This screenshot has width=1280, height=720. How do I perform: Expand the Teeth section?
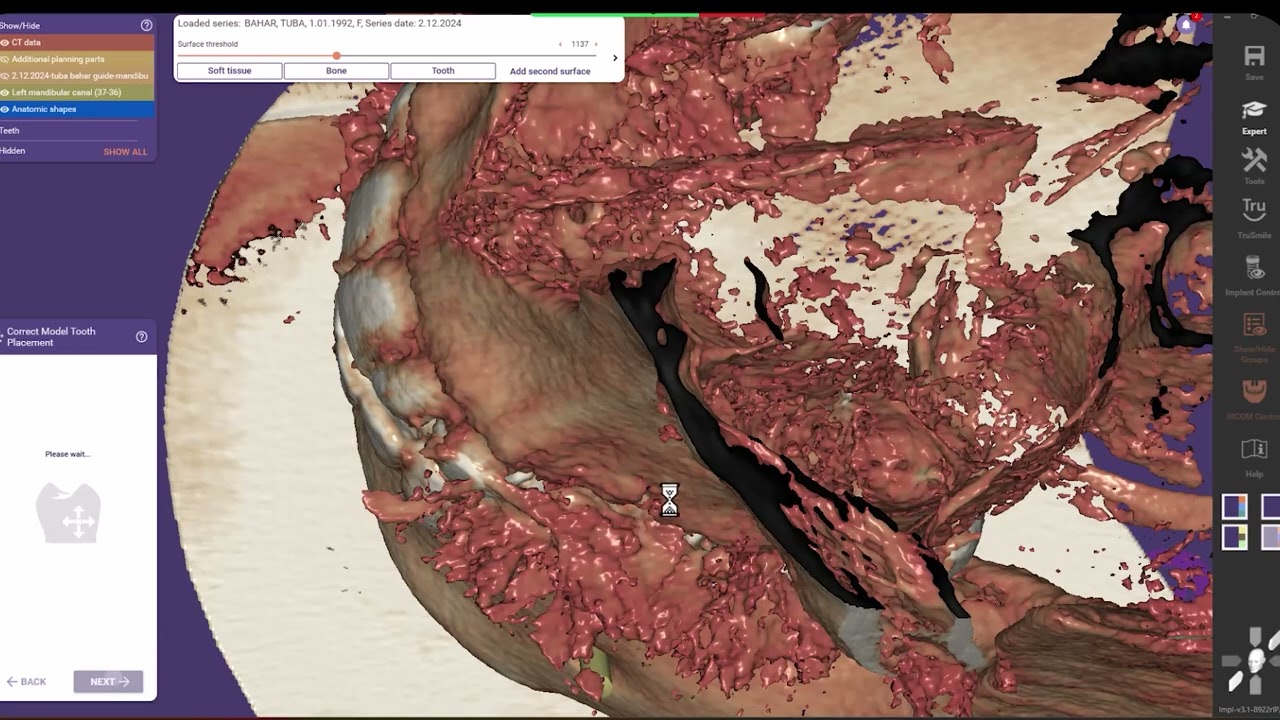(10, 130)
